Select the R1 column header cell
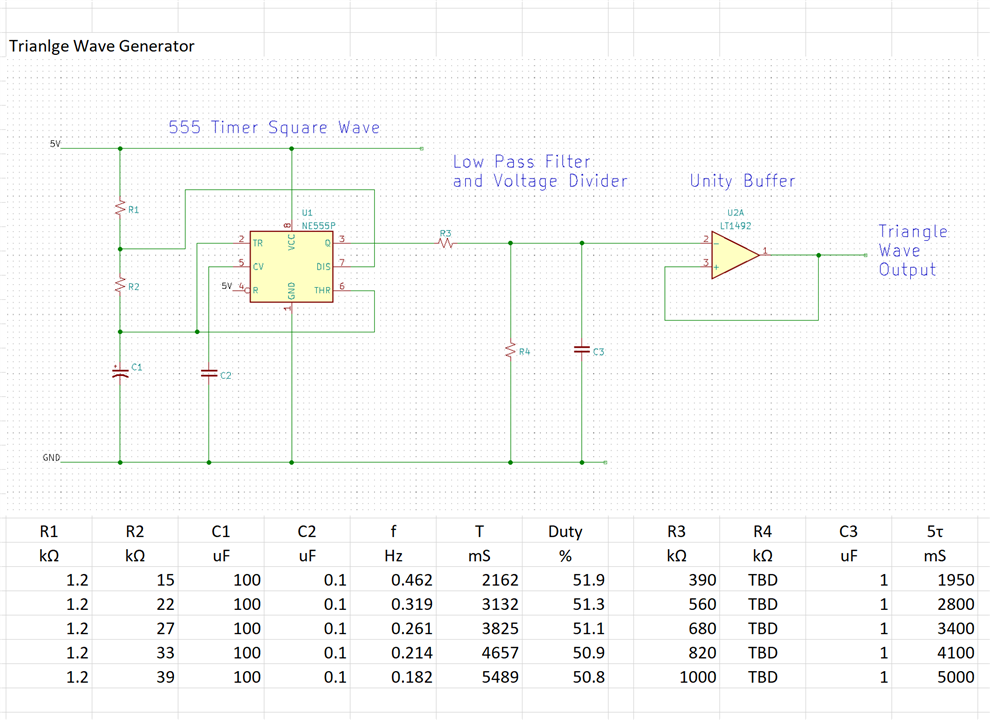 coord(49,531)
